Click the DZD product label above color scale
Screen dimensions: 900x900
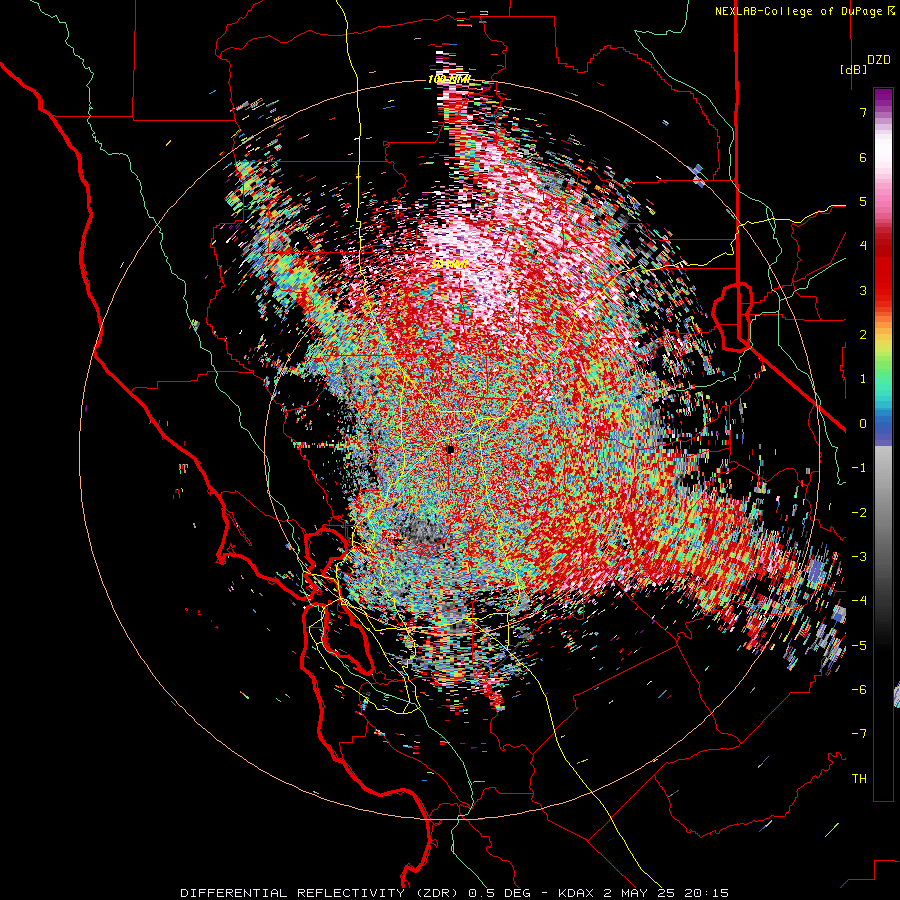[878, 60]
